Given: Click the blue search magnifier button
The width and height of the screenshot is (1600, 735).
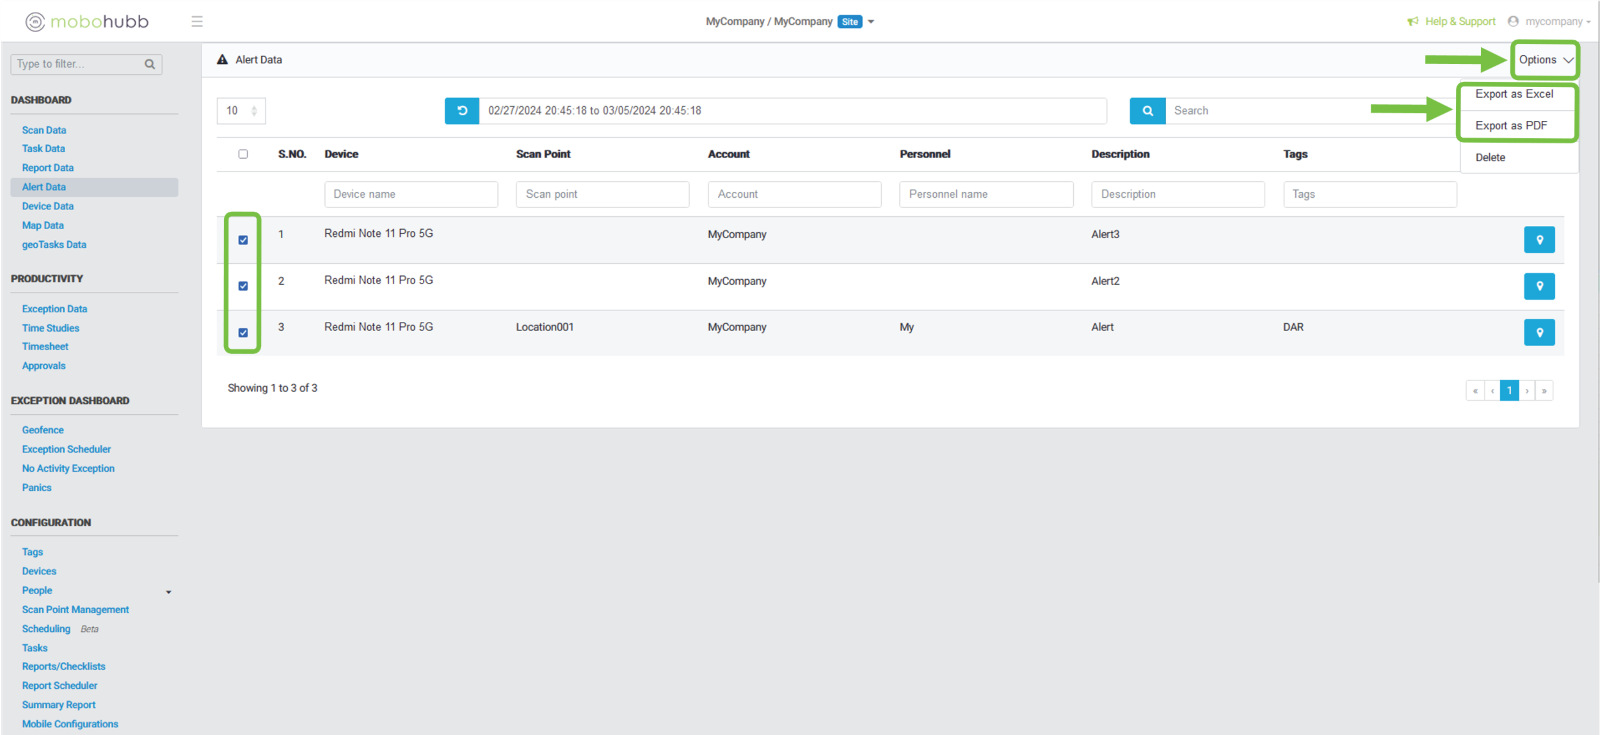Looking at the screenshot, I should 1147,111.
